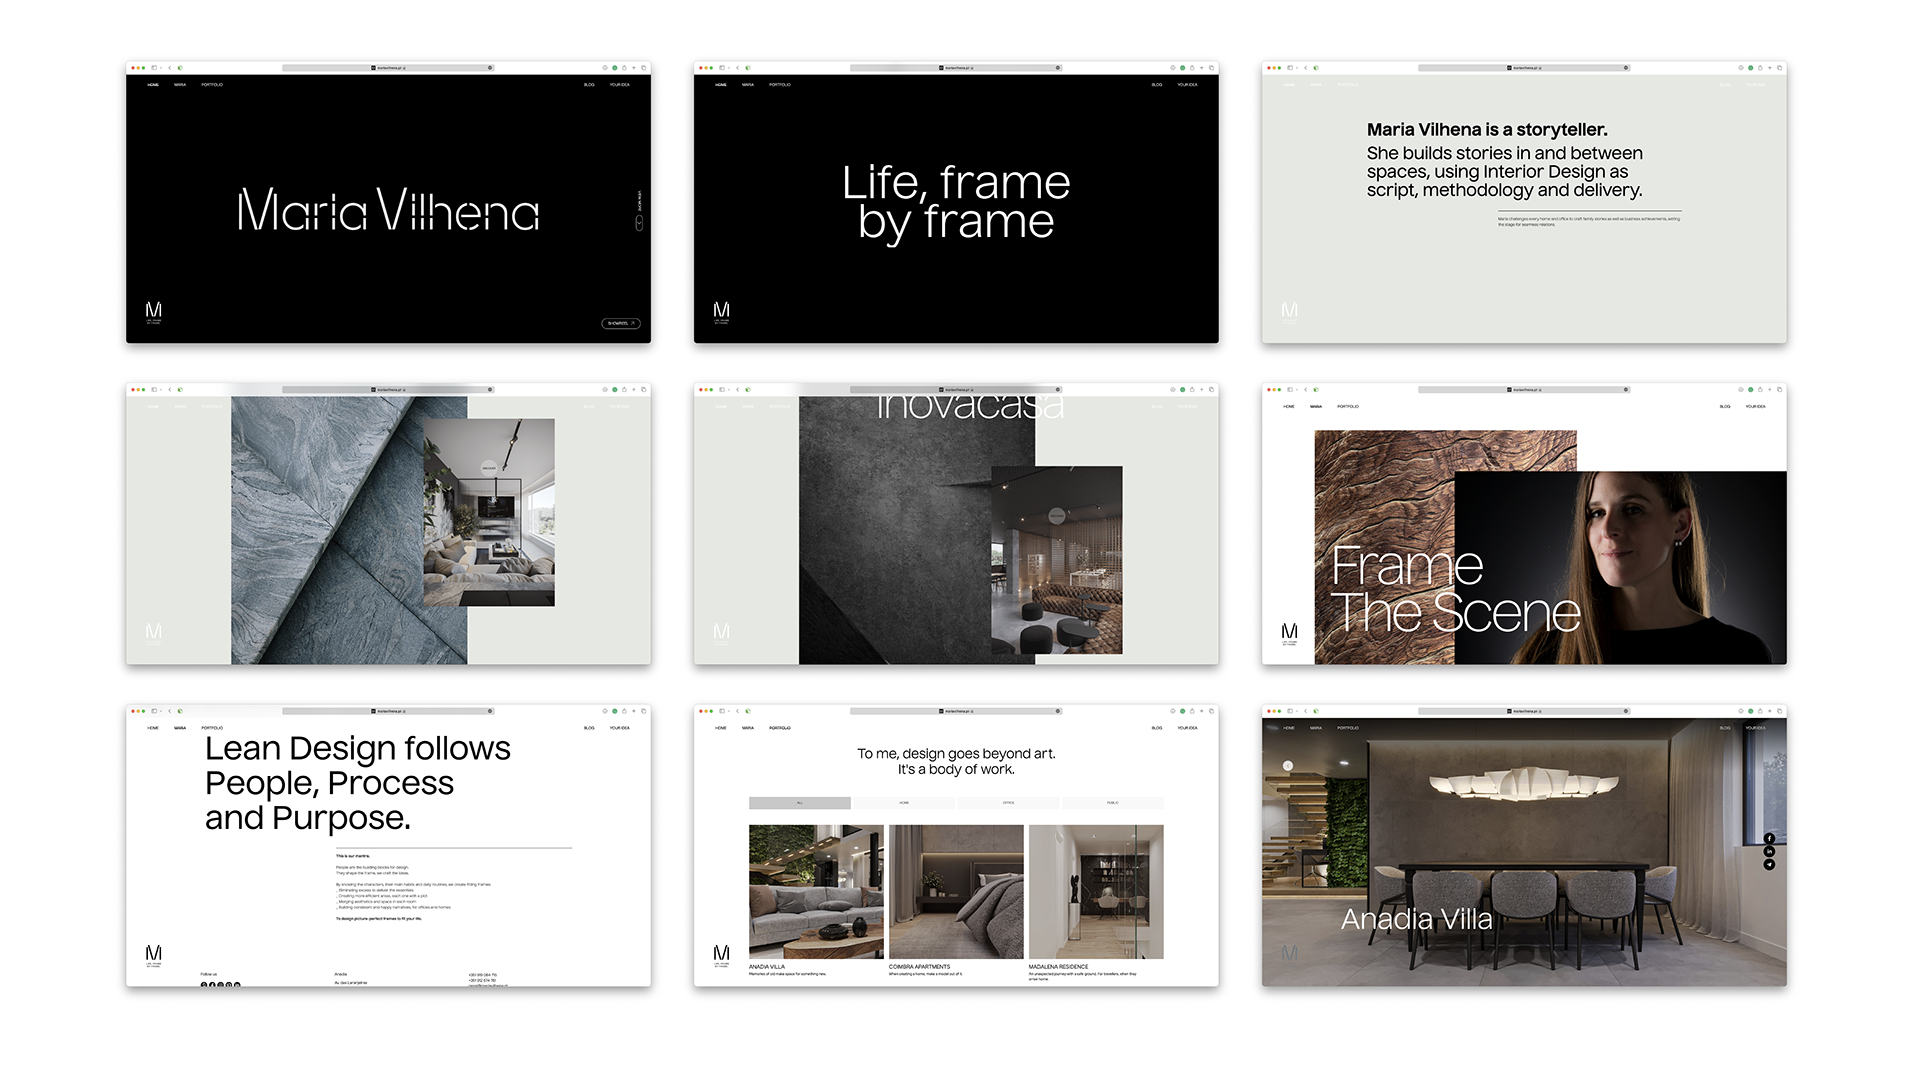1920x1080 pixels.
Task: Select the ALL portfolio filter tab
Action: (x=800, y=803)
